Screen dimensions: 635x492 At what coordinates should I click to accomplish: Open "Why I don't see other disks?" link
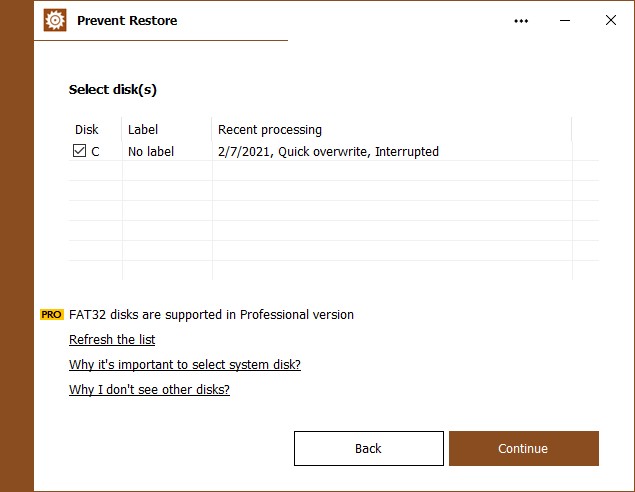(149, 390)
